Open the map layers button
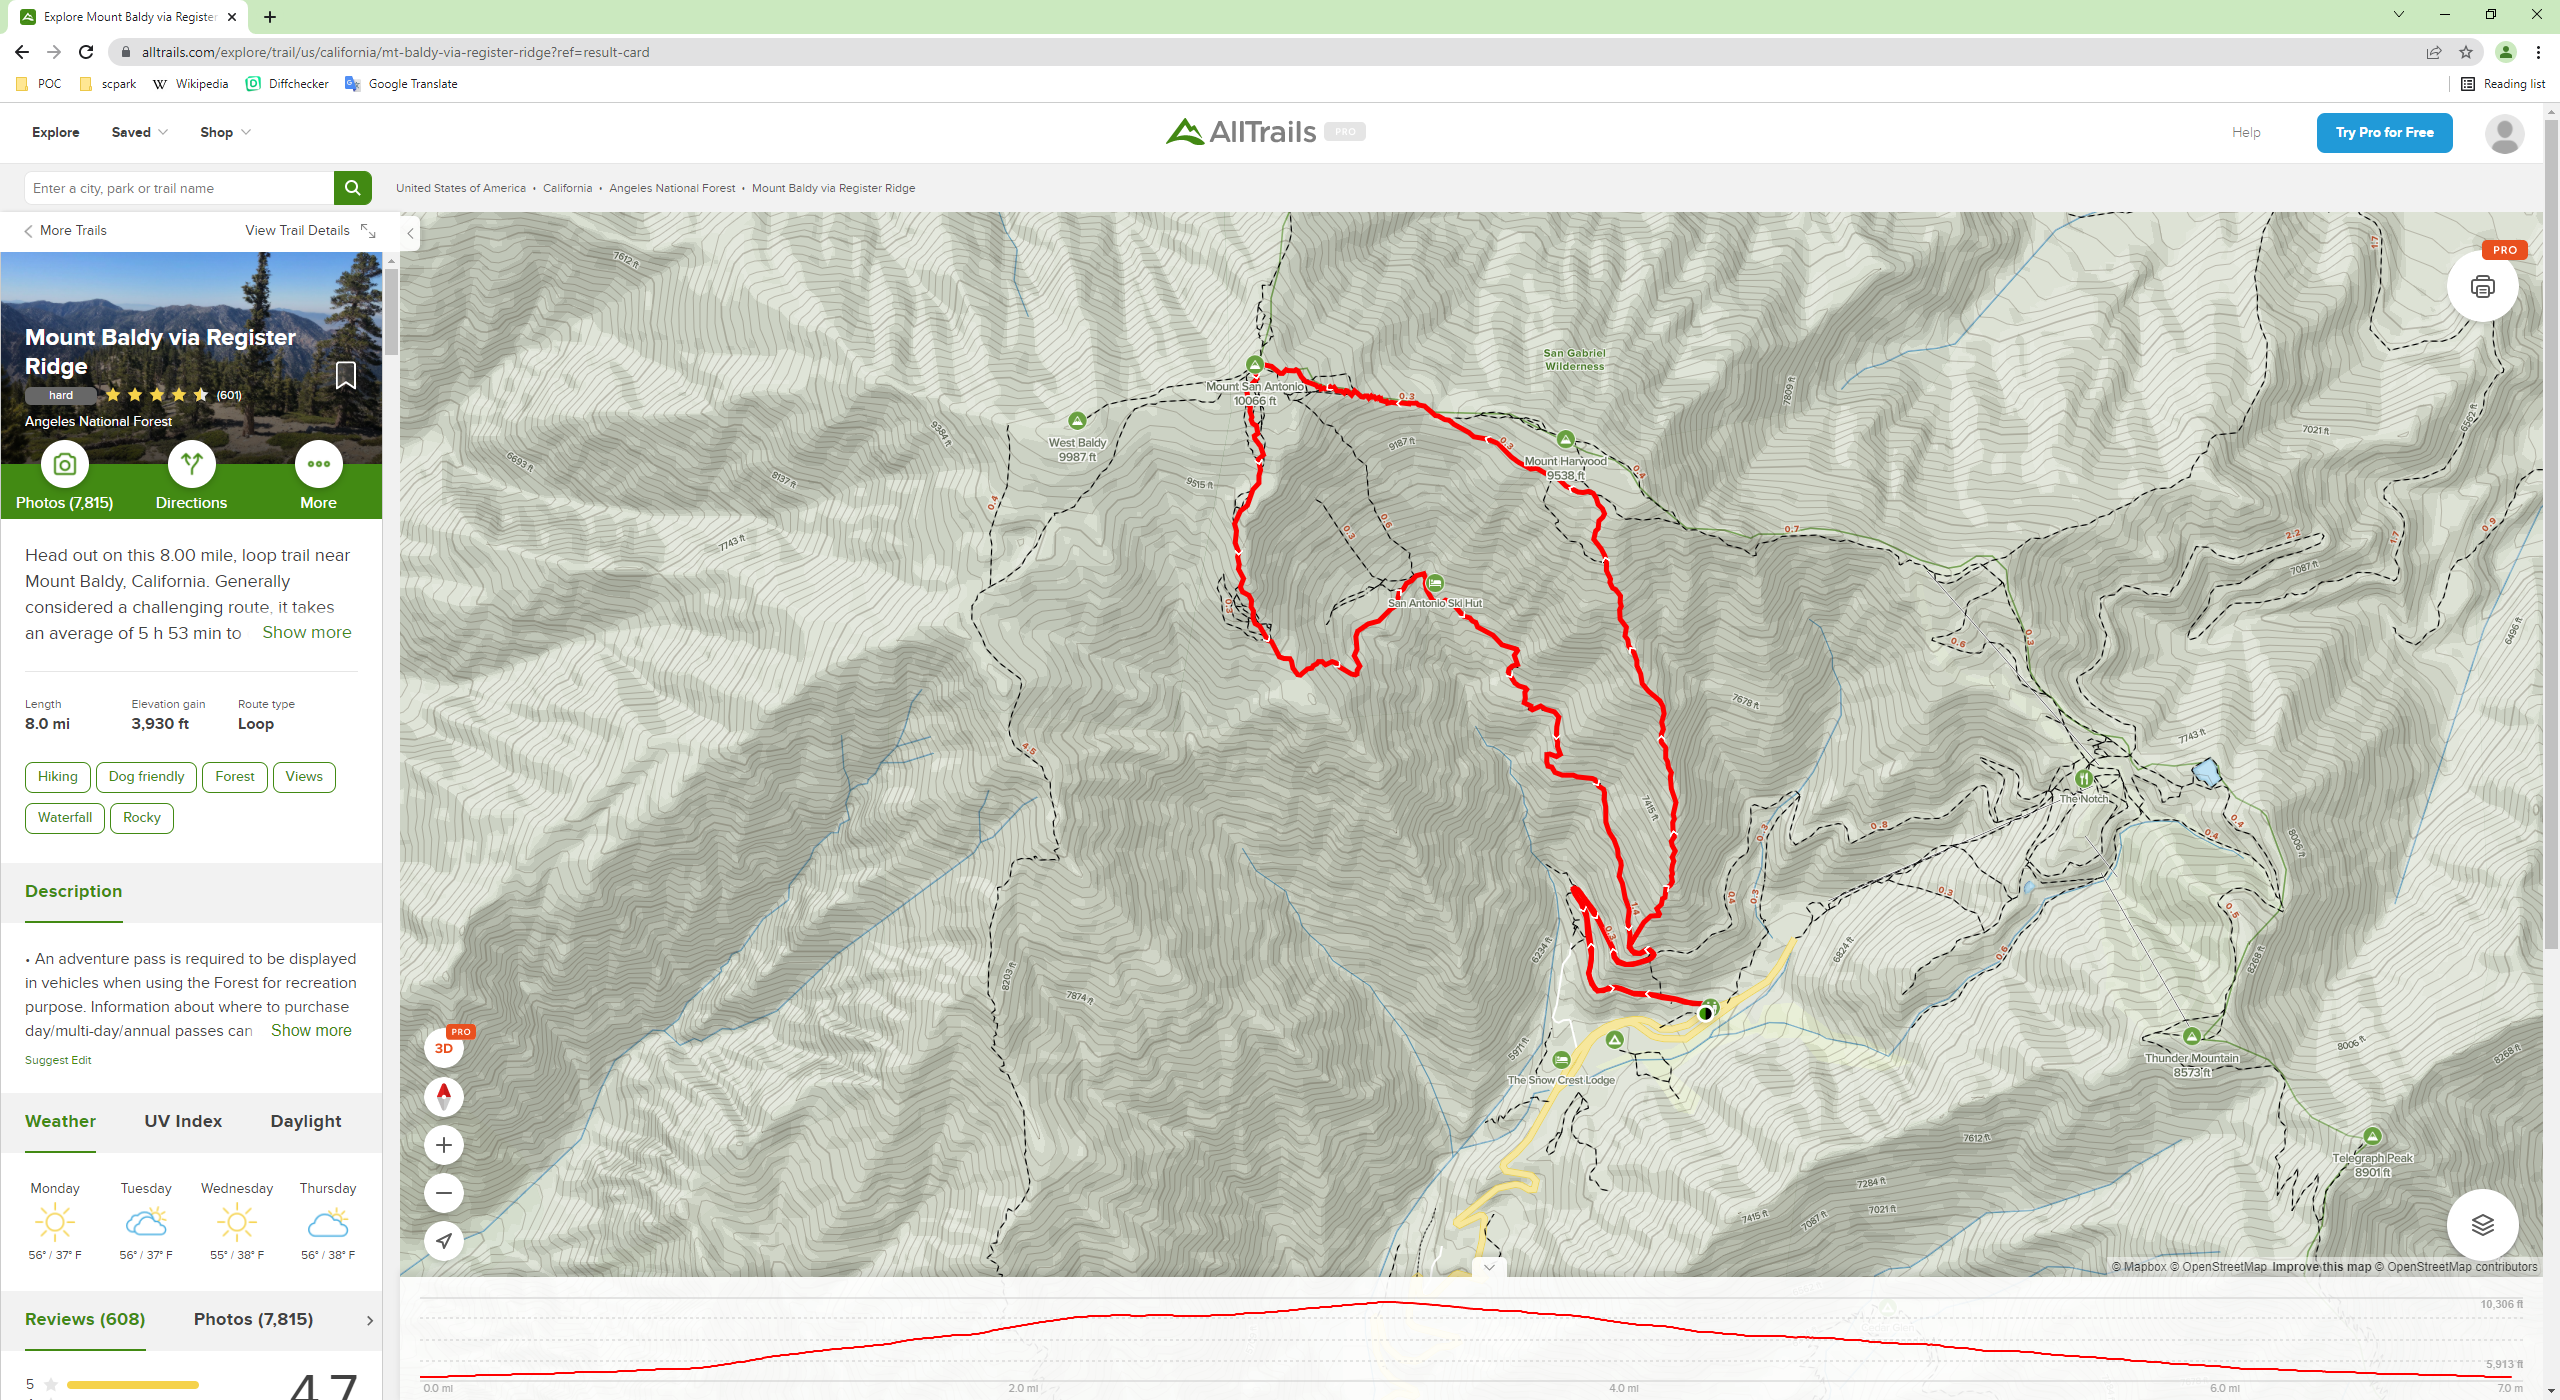 pos(2482,1225)
